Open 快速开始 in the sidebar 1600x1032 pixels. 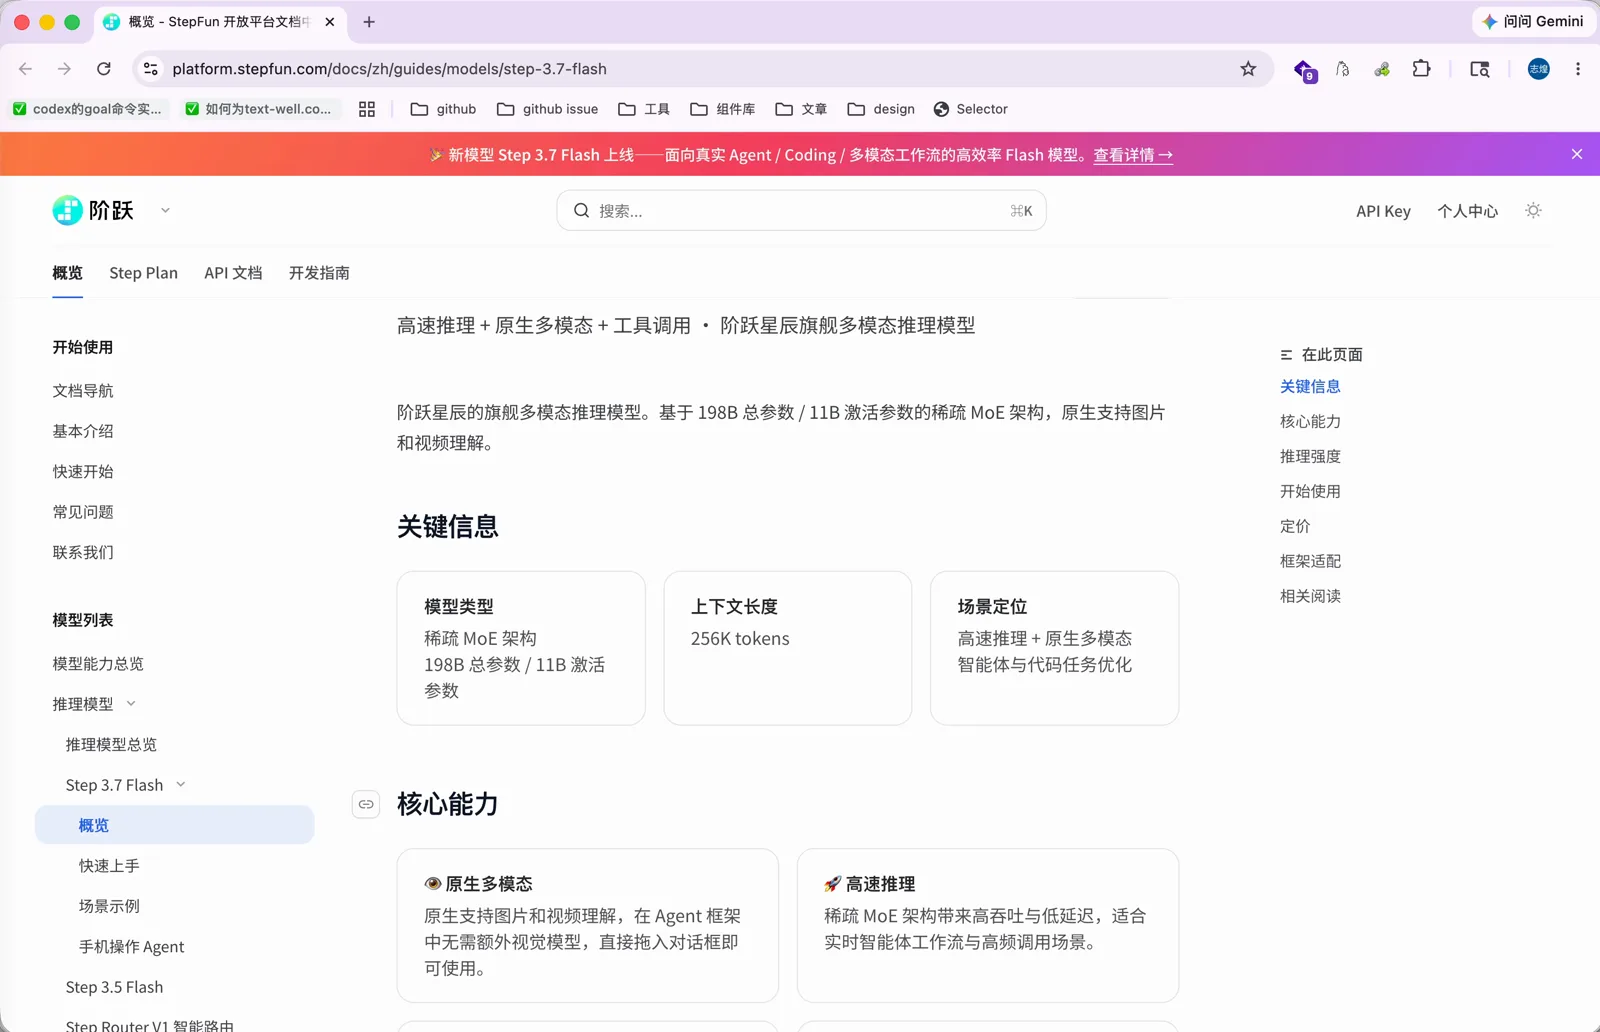click(x=83, y=471)
